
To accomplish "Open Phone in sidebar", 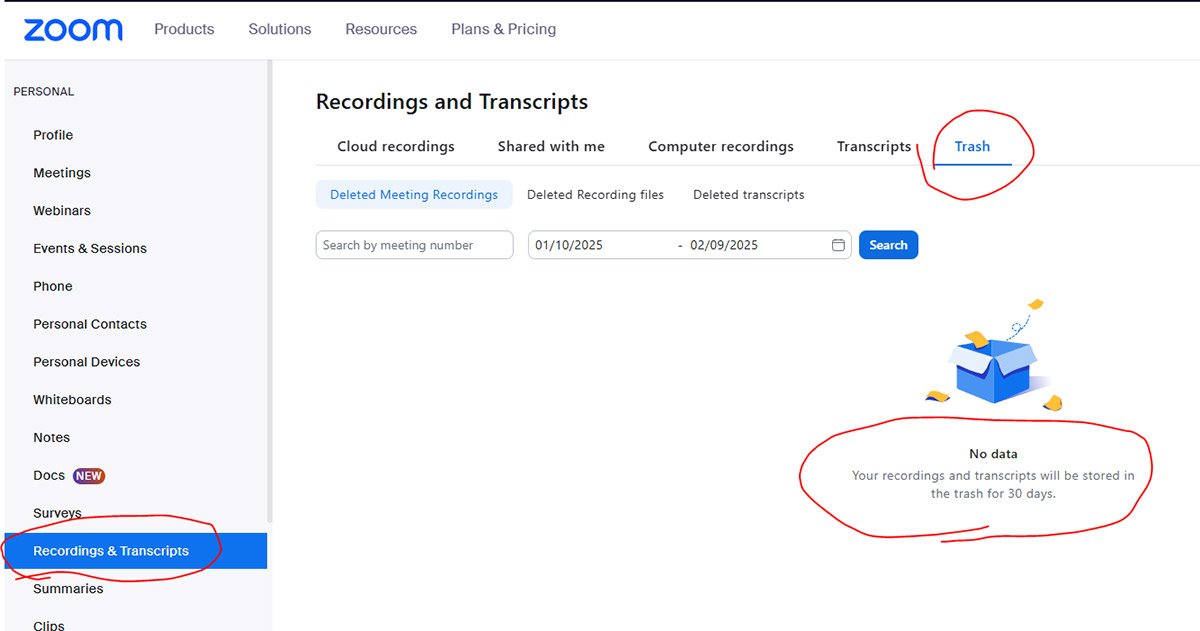I will click(x=53, y=286).
